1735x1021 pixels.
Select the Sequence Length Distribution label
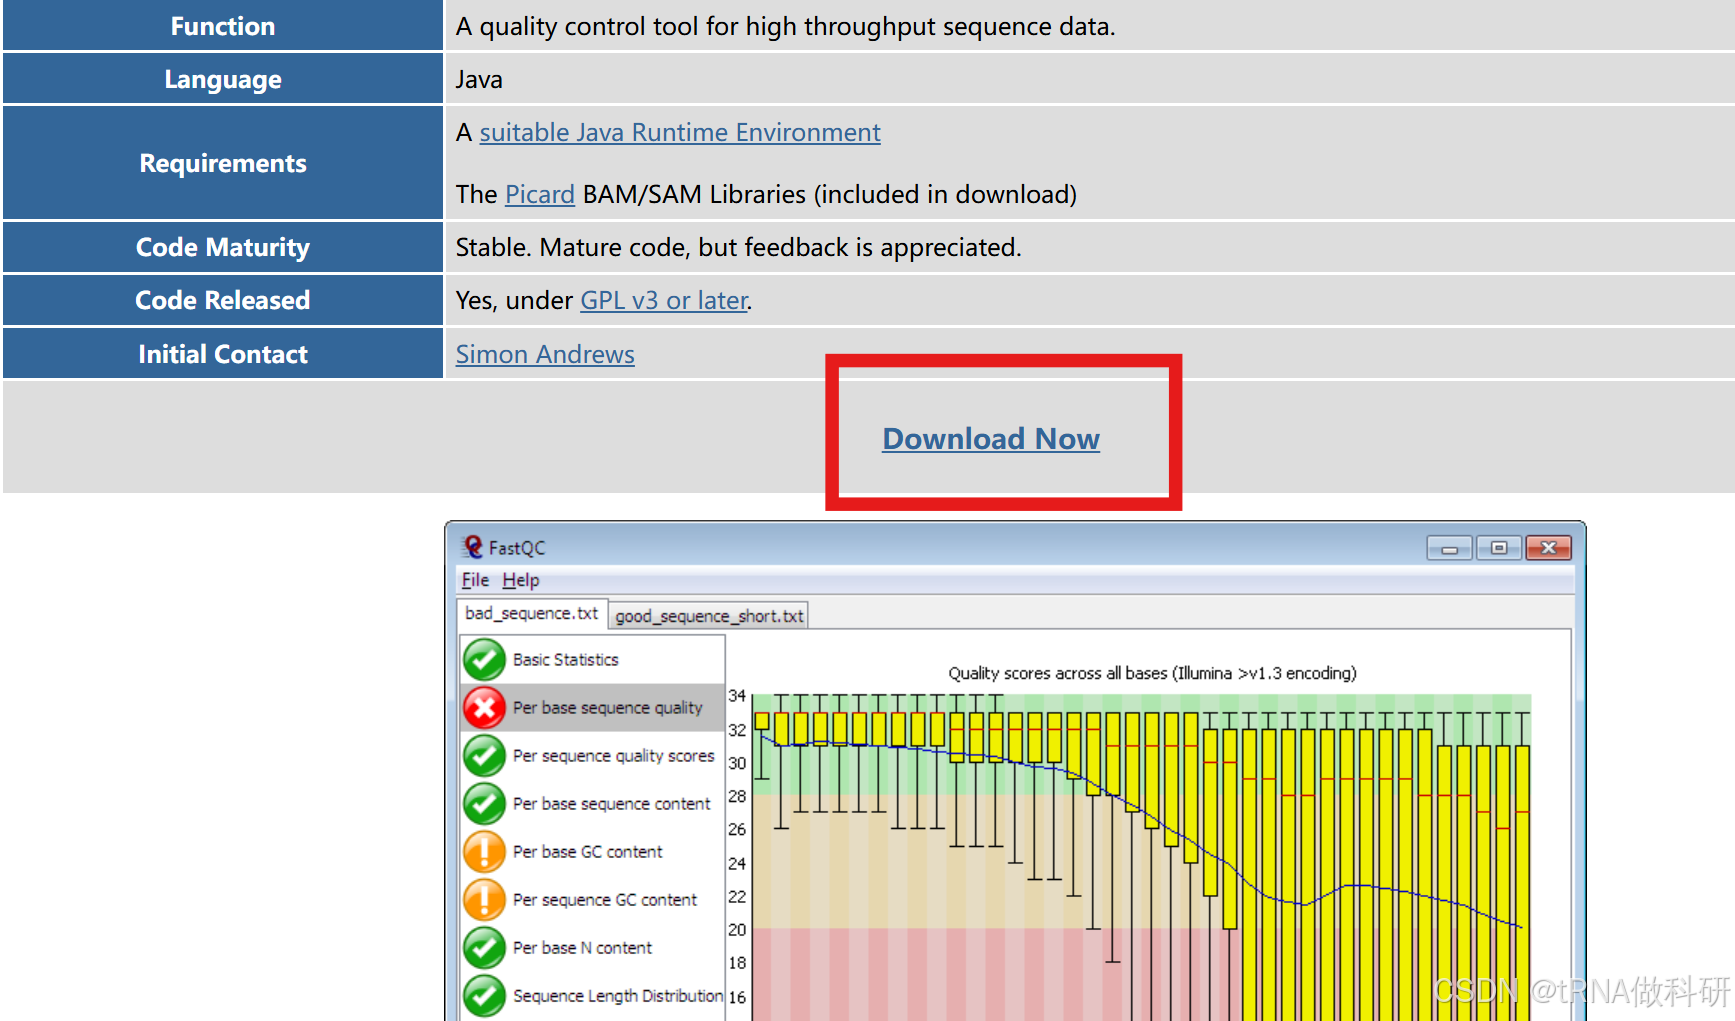[617, 996]
